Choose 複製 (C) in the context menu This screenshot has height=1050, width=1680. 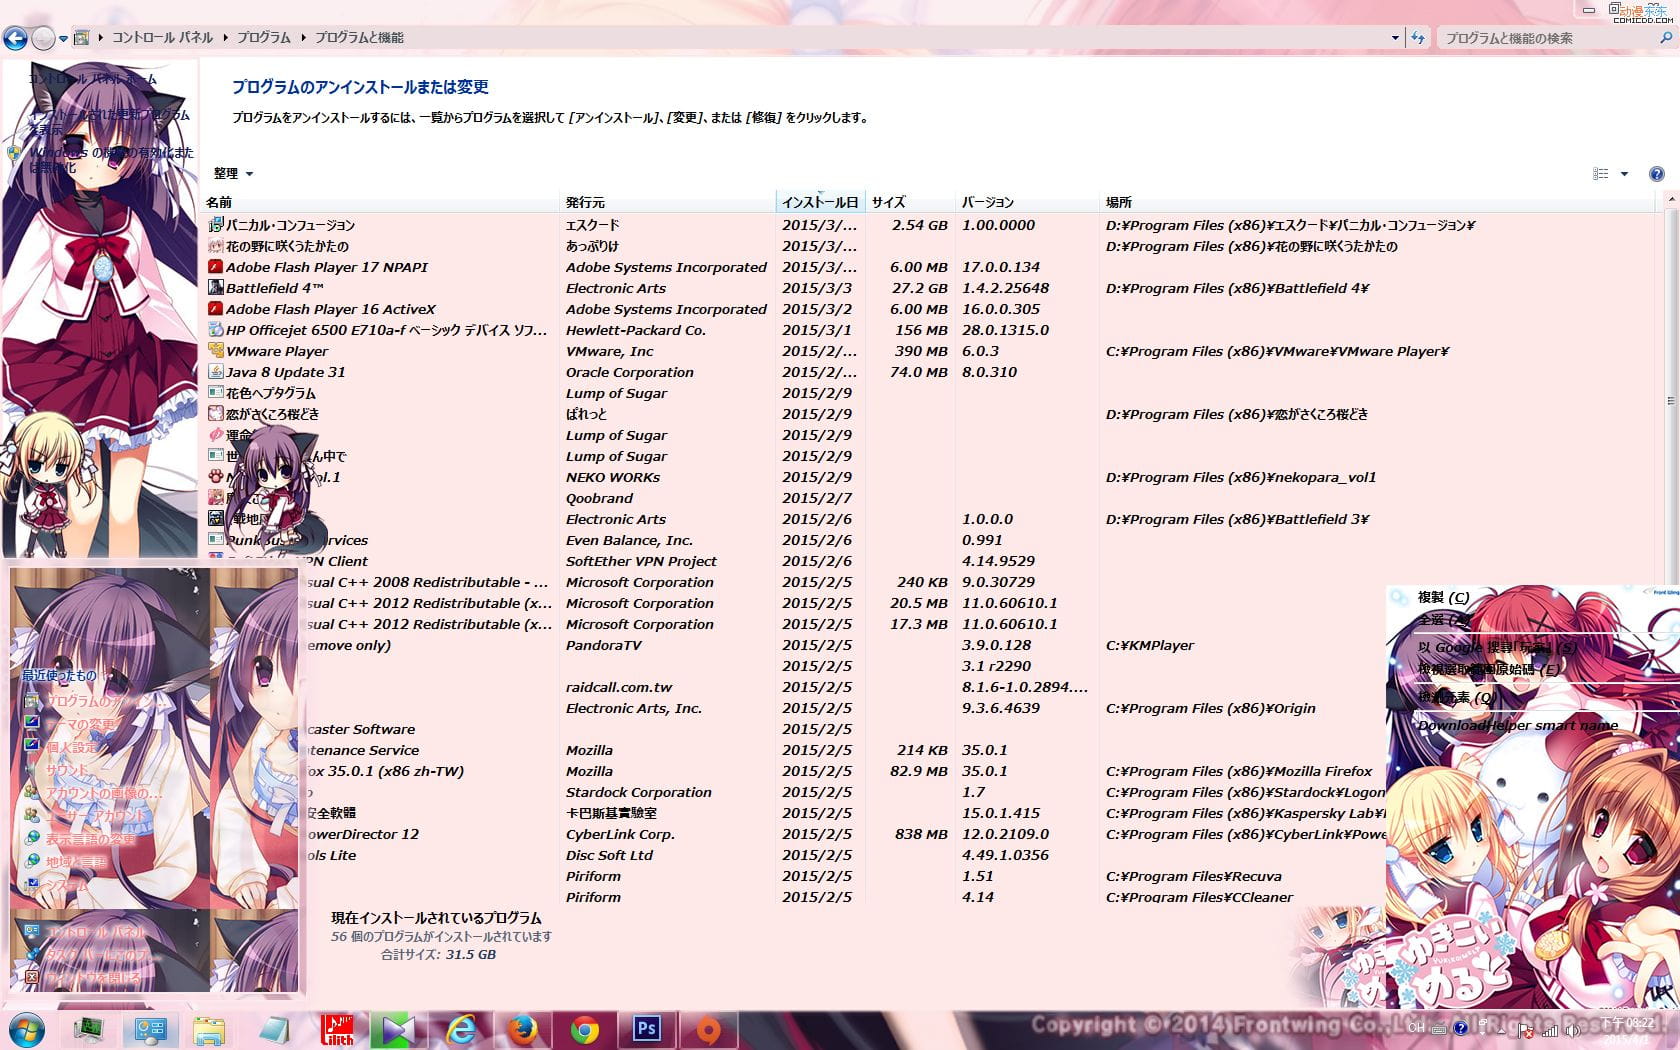click(x=1443, y=597)
